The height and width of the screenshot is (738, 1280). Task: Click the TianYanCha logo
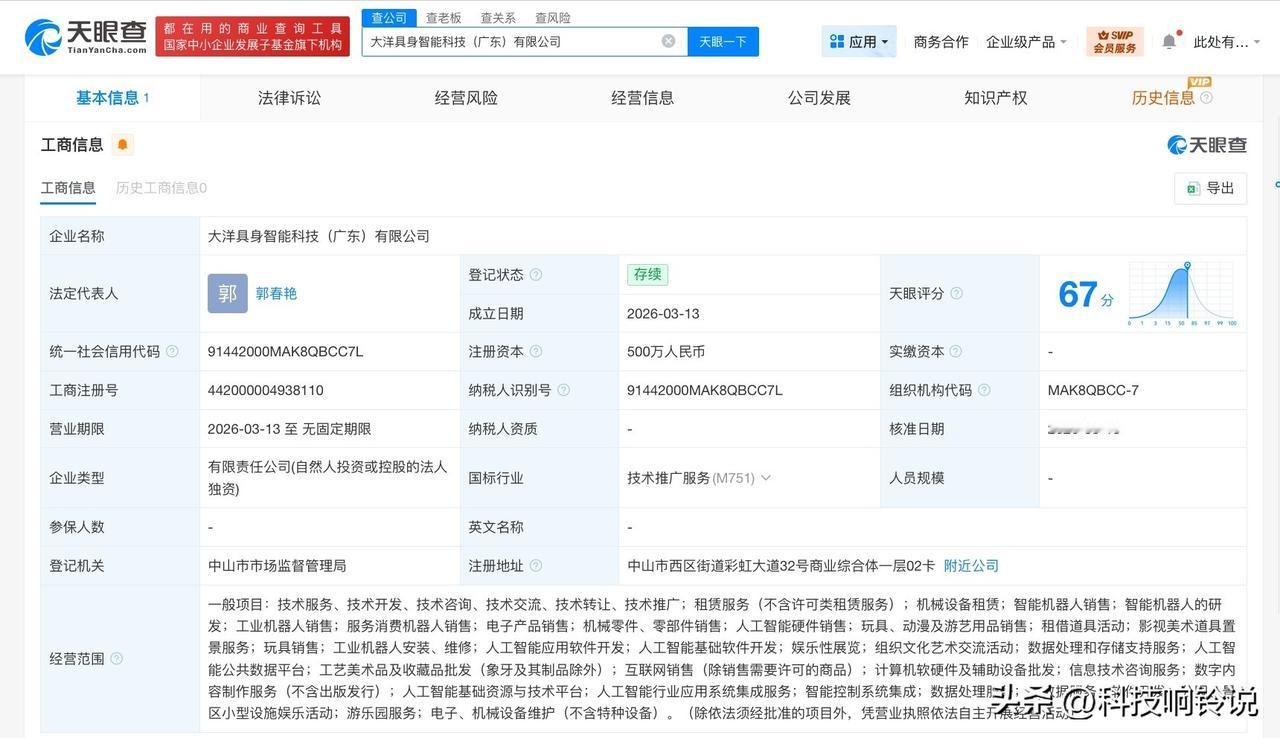86,37
